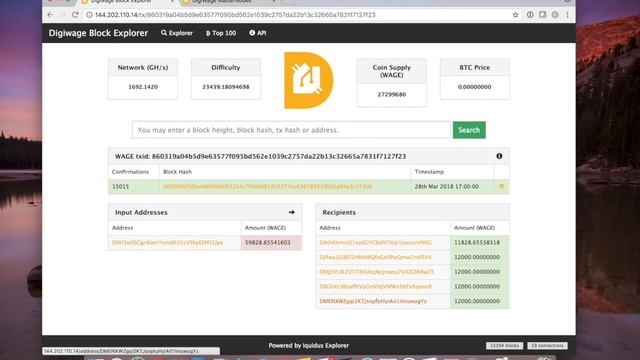Viewport: 640px width, 360px height.
Task: Open the Top 100 nav item
Action: [x=221, y=33]
